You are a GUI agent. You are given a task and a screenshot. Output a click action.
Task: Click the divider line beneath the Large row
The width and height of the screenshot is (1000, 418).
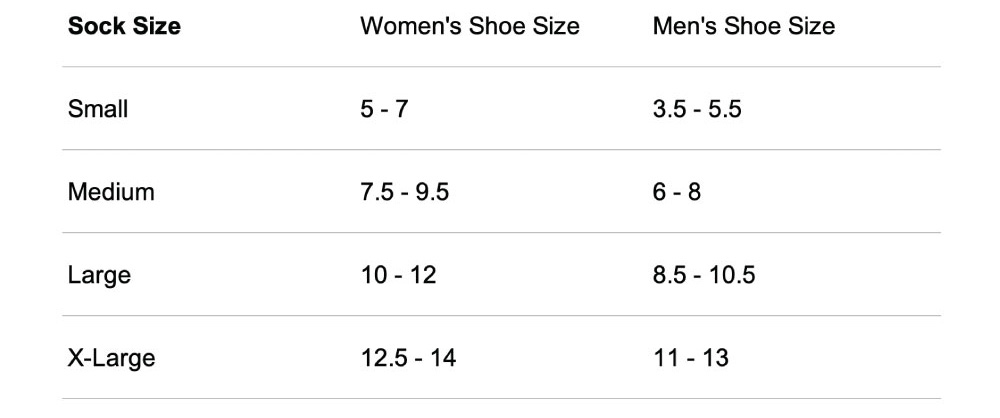[x=500, y=316]
